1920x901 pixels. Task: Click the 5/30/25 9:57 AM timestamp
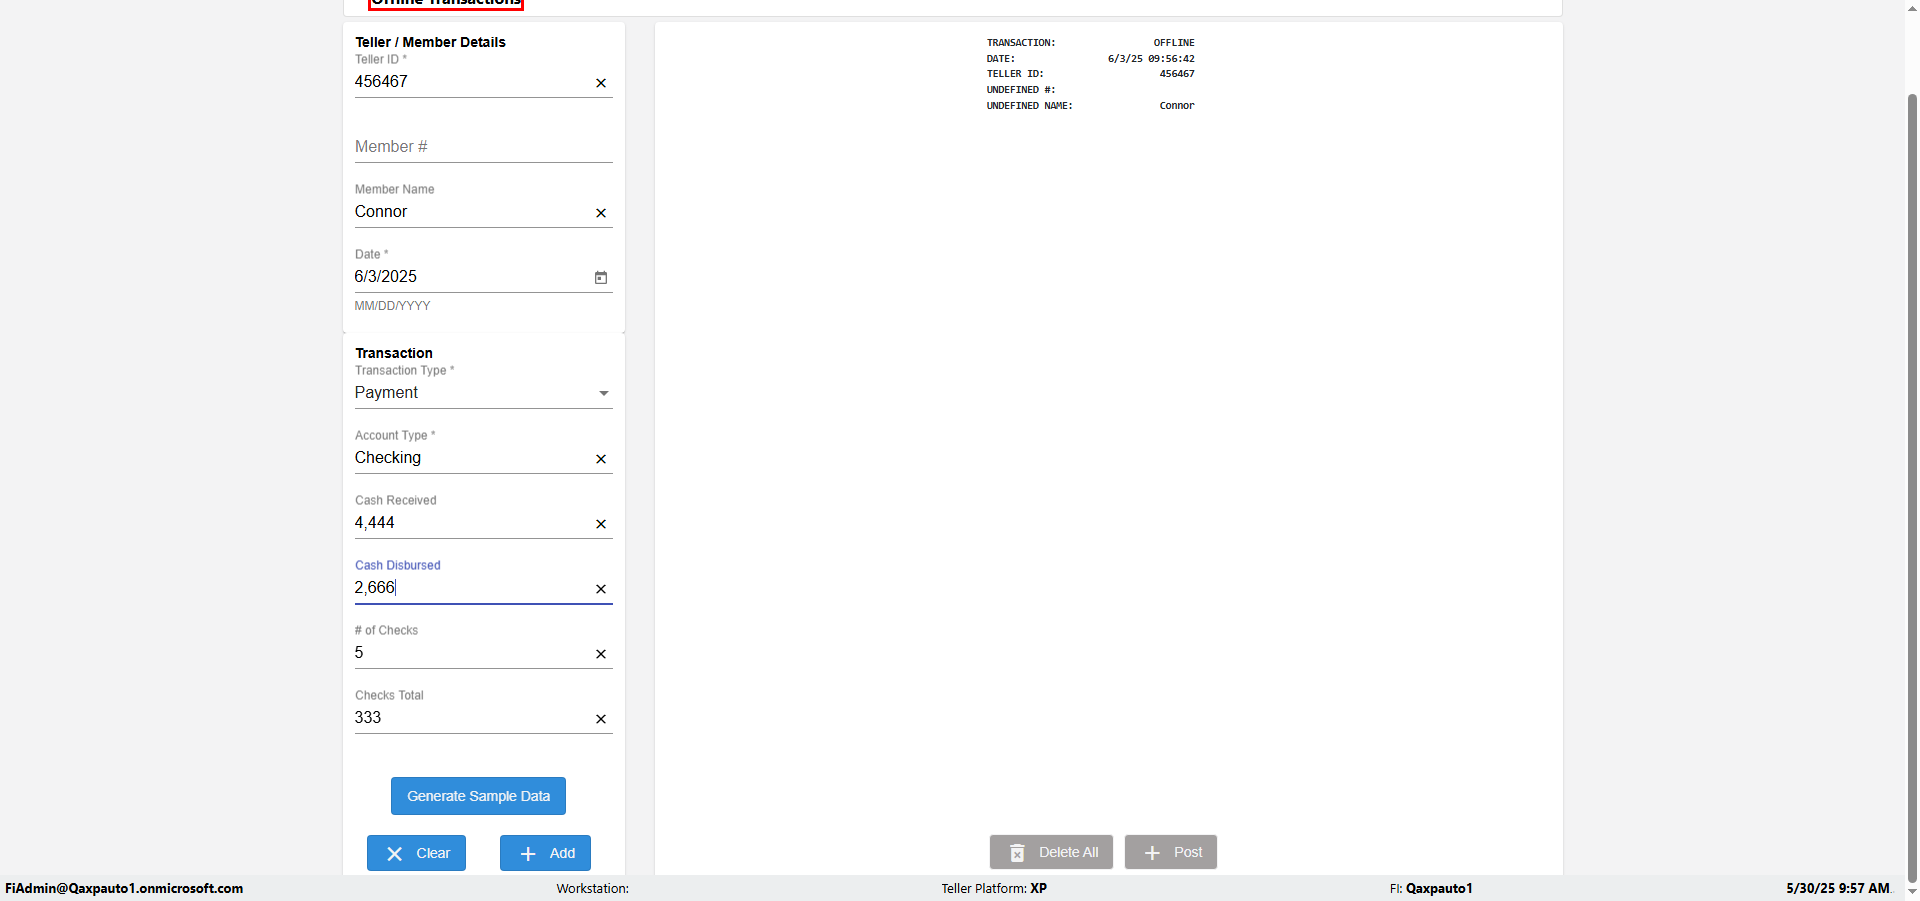point(1838,888)
